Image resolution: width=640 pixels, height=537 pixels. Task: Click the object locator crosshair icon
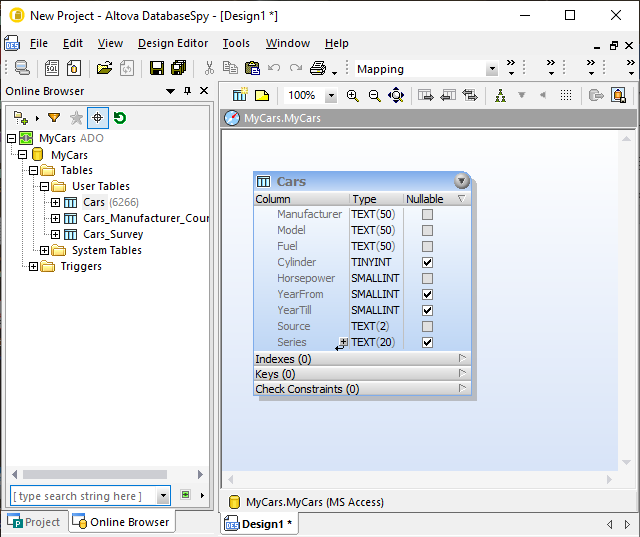tap(98, 118)
